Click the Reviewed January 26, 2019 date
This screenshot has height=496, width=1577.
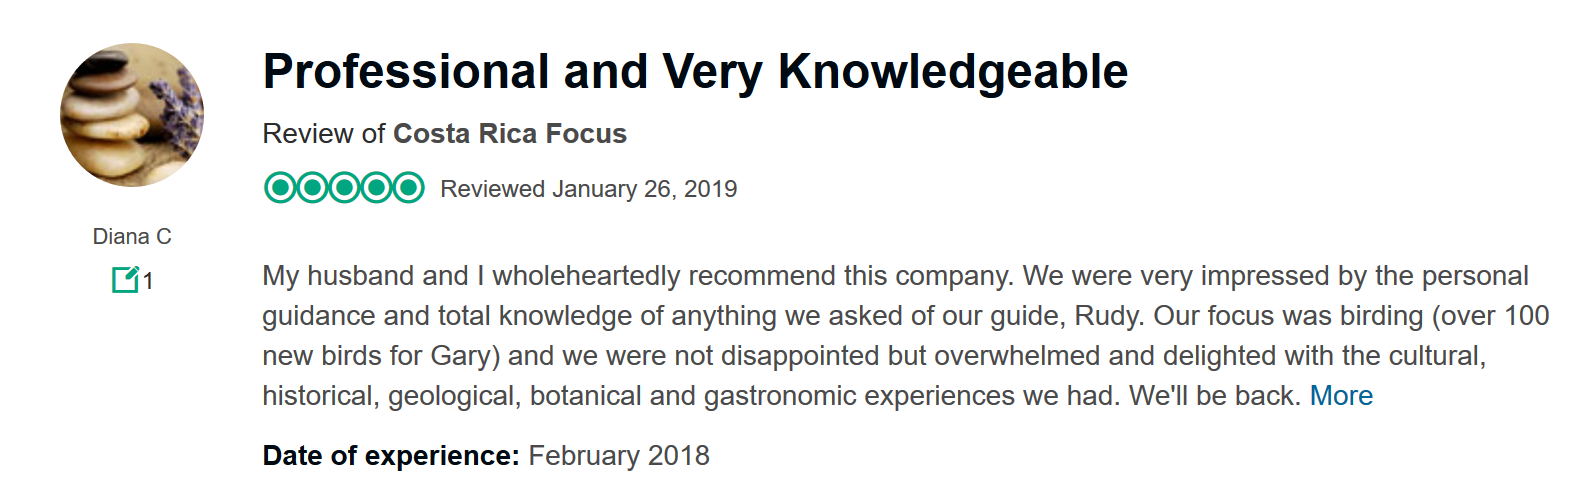[589, 189]
